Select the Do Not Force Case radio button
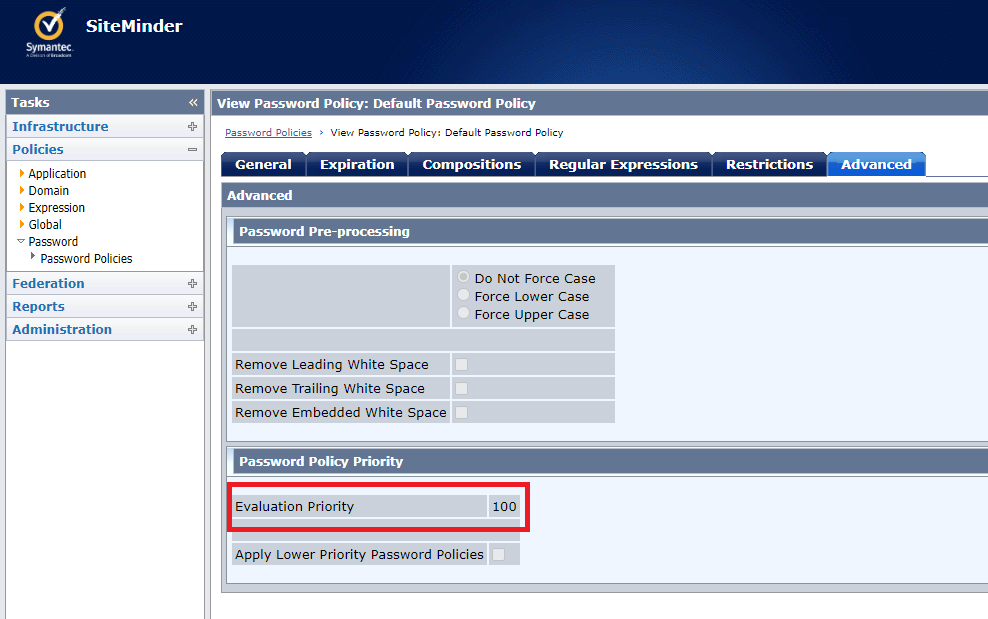The width and height of the screenshot is (988, 619). tap(463, 277)
